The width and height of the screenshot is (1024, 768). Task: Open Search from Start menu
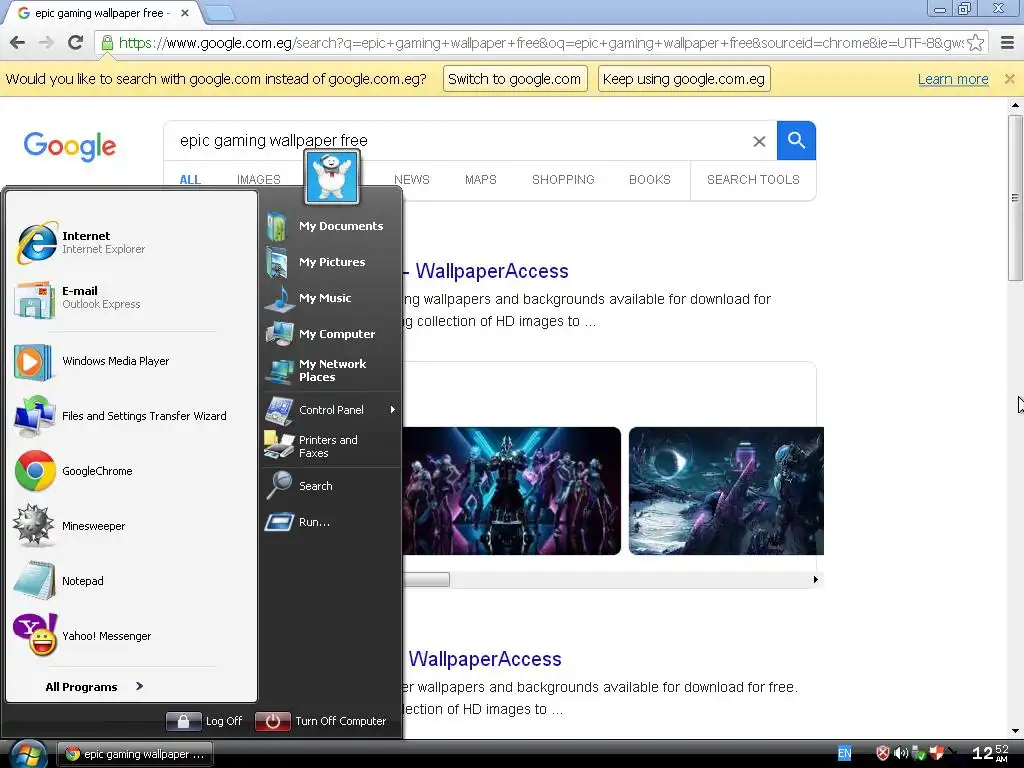332,486
